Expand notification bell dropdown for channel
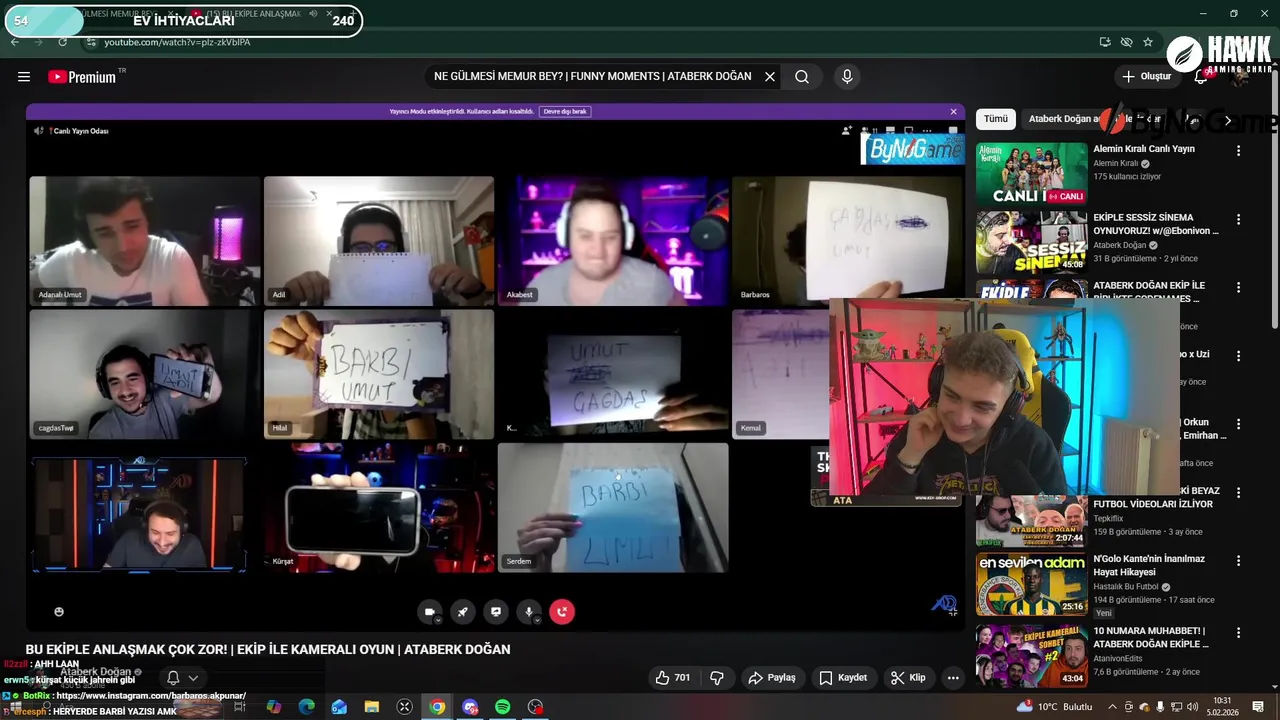Viewport: 1280px width, 720px height. click(182, 678)
